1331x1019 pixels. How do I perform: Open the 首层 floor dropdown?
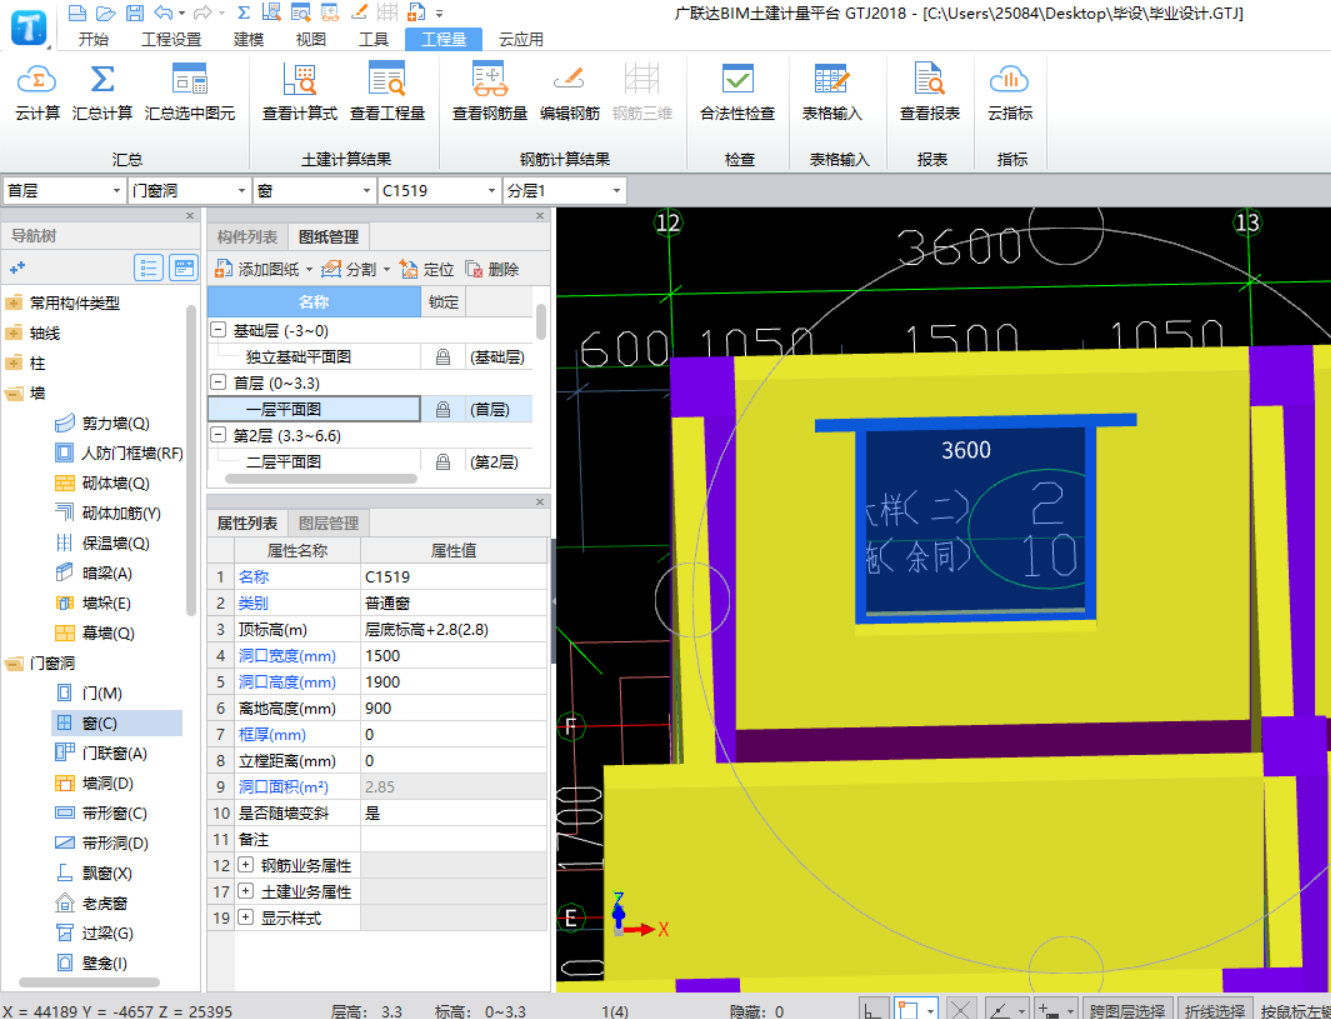point(64,190)
